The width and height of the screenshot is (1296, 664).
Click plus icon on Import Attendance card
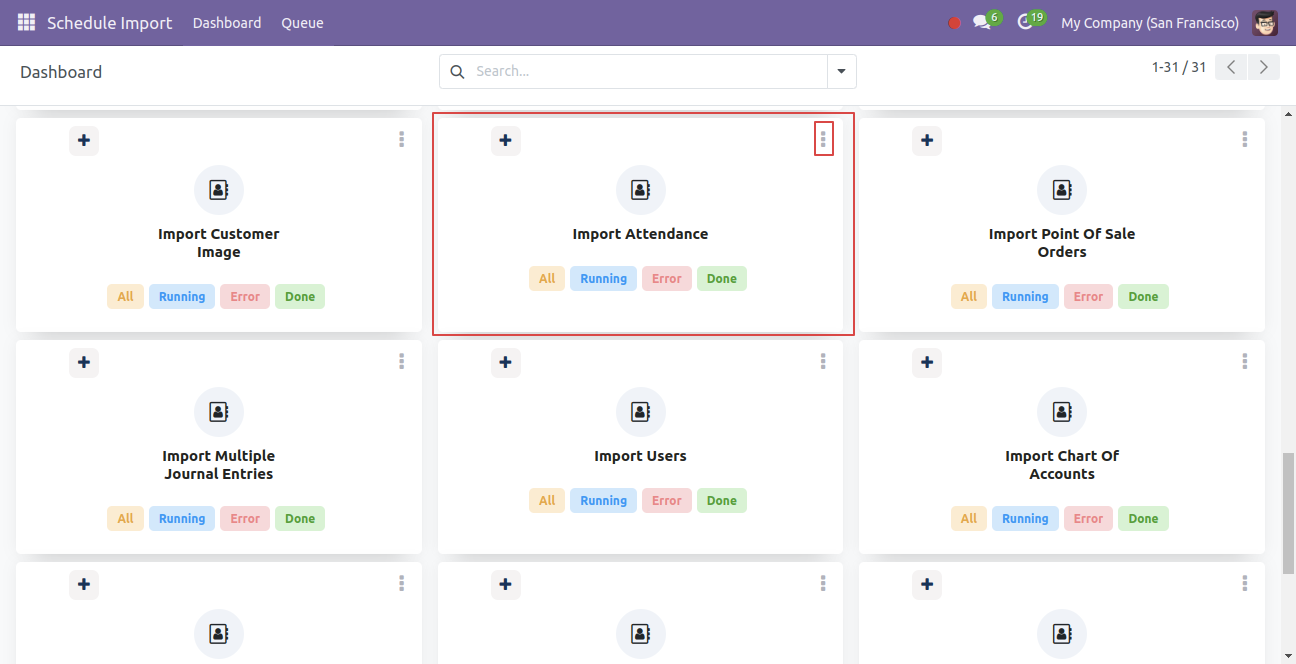tap(506, 141)
